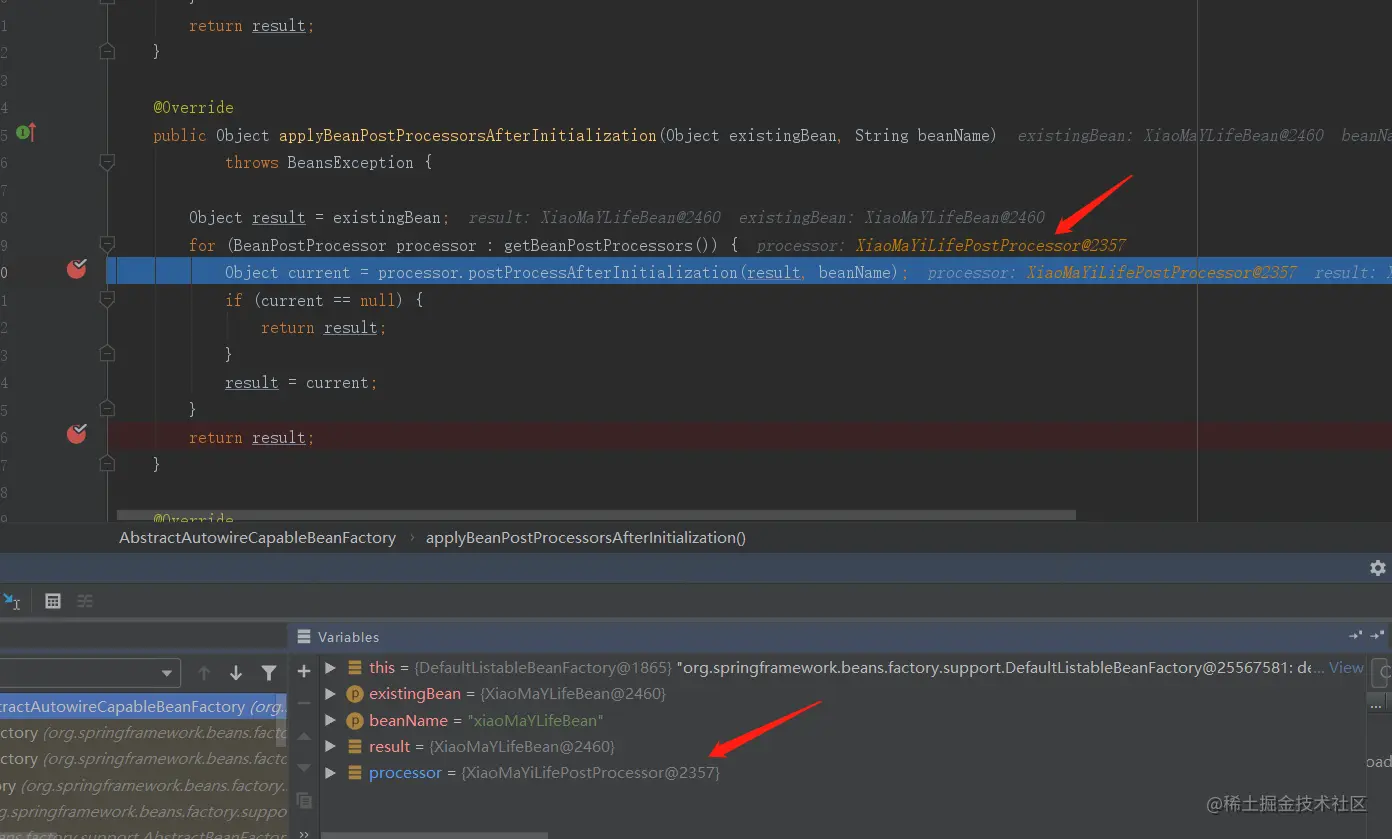1392x839 pixels.
Task: Click the {DefaultListableBeanFactory@1865} value
Action: [542, 667]
